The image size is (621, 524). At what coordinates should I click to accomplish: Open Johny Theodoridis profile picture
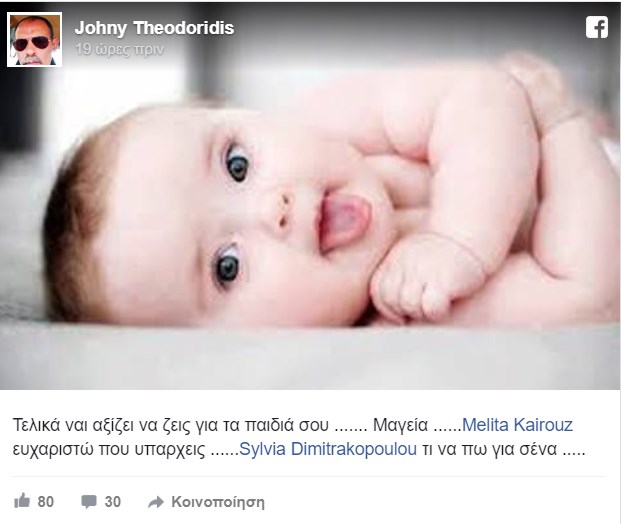pos(34,39)
